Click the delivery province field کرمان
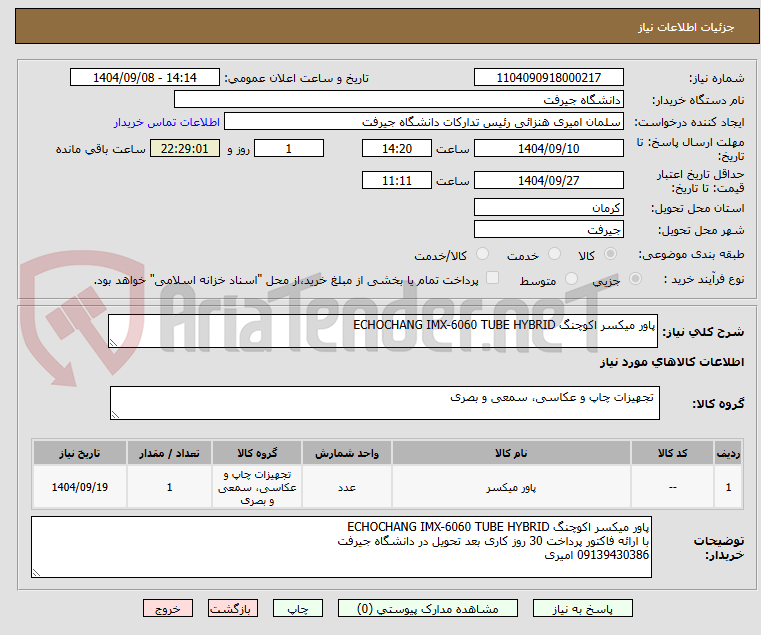This screenshot has height=635, width=761. 548,207
